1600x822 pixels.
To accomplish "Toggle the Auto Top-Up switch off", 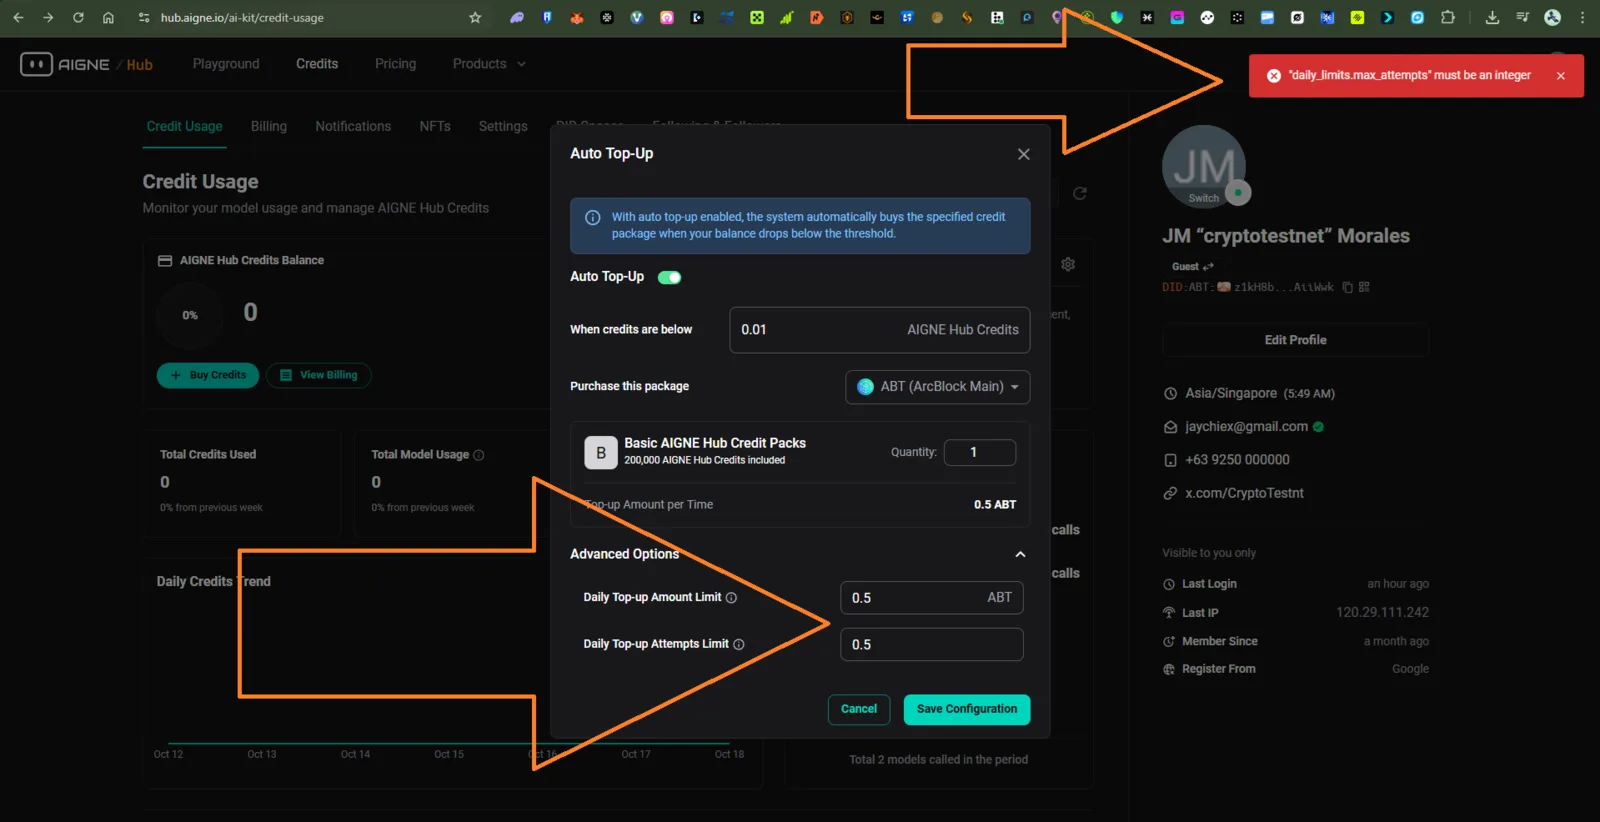I will [x=669, y=277].
